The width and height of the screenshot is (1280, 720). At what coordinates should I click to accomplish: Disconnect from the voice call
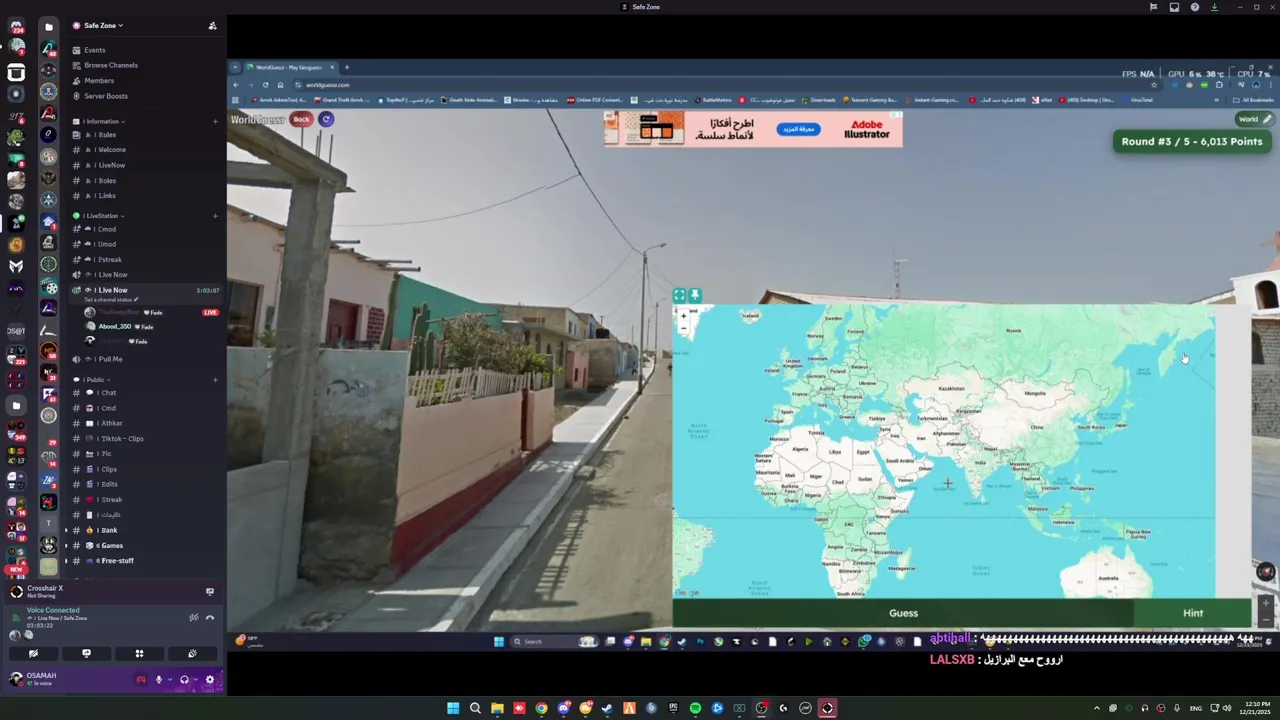[209, 617]
